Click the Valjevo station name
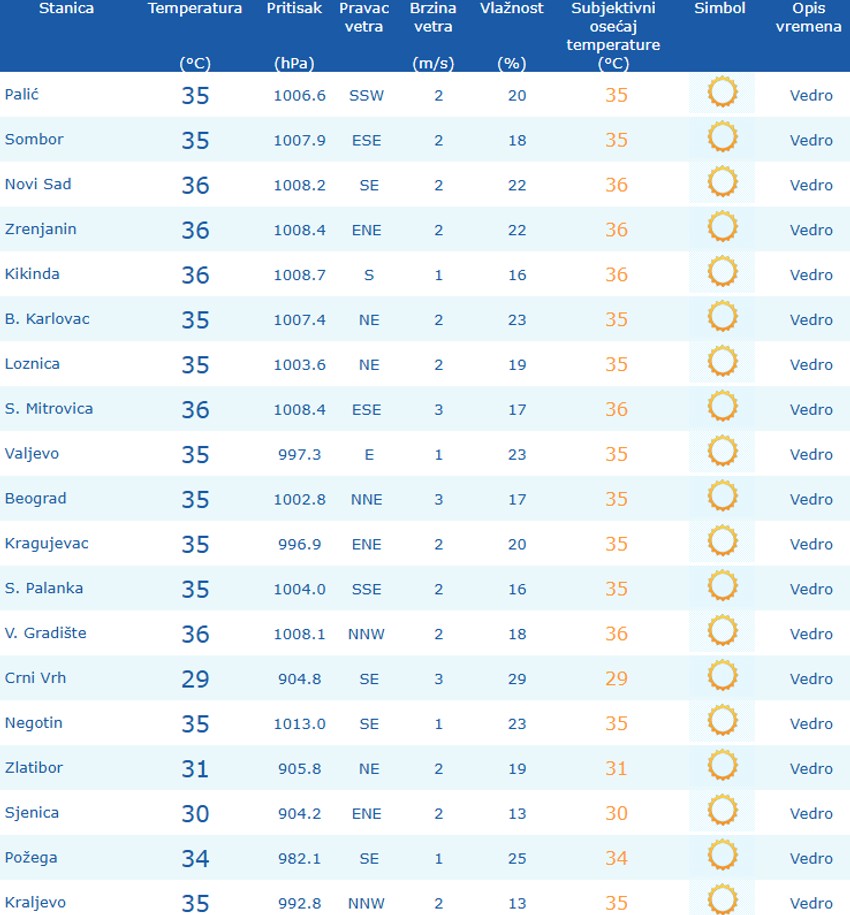This screenshot has height=915, width=850. [x=32, y=453]
